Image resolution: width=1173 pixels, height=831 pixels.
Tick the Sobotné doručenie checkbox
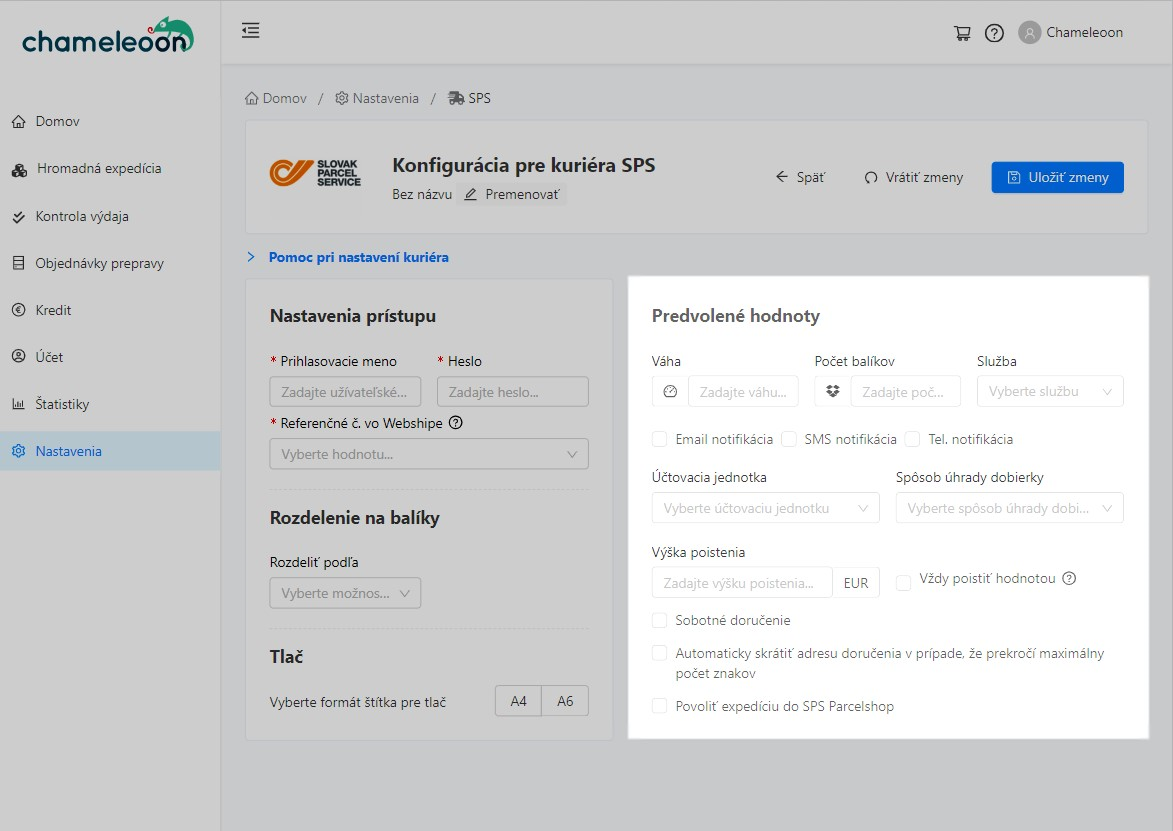pyautogui.click(x=660, y=620)
